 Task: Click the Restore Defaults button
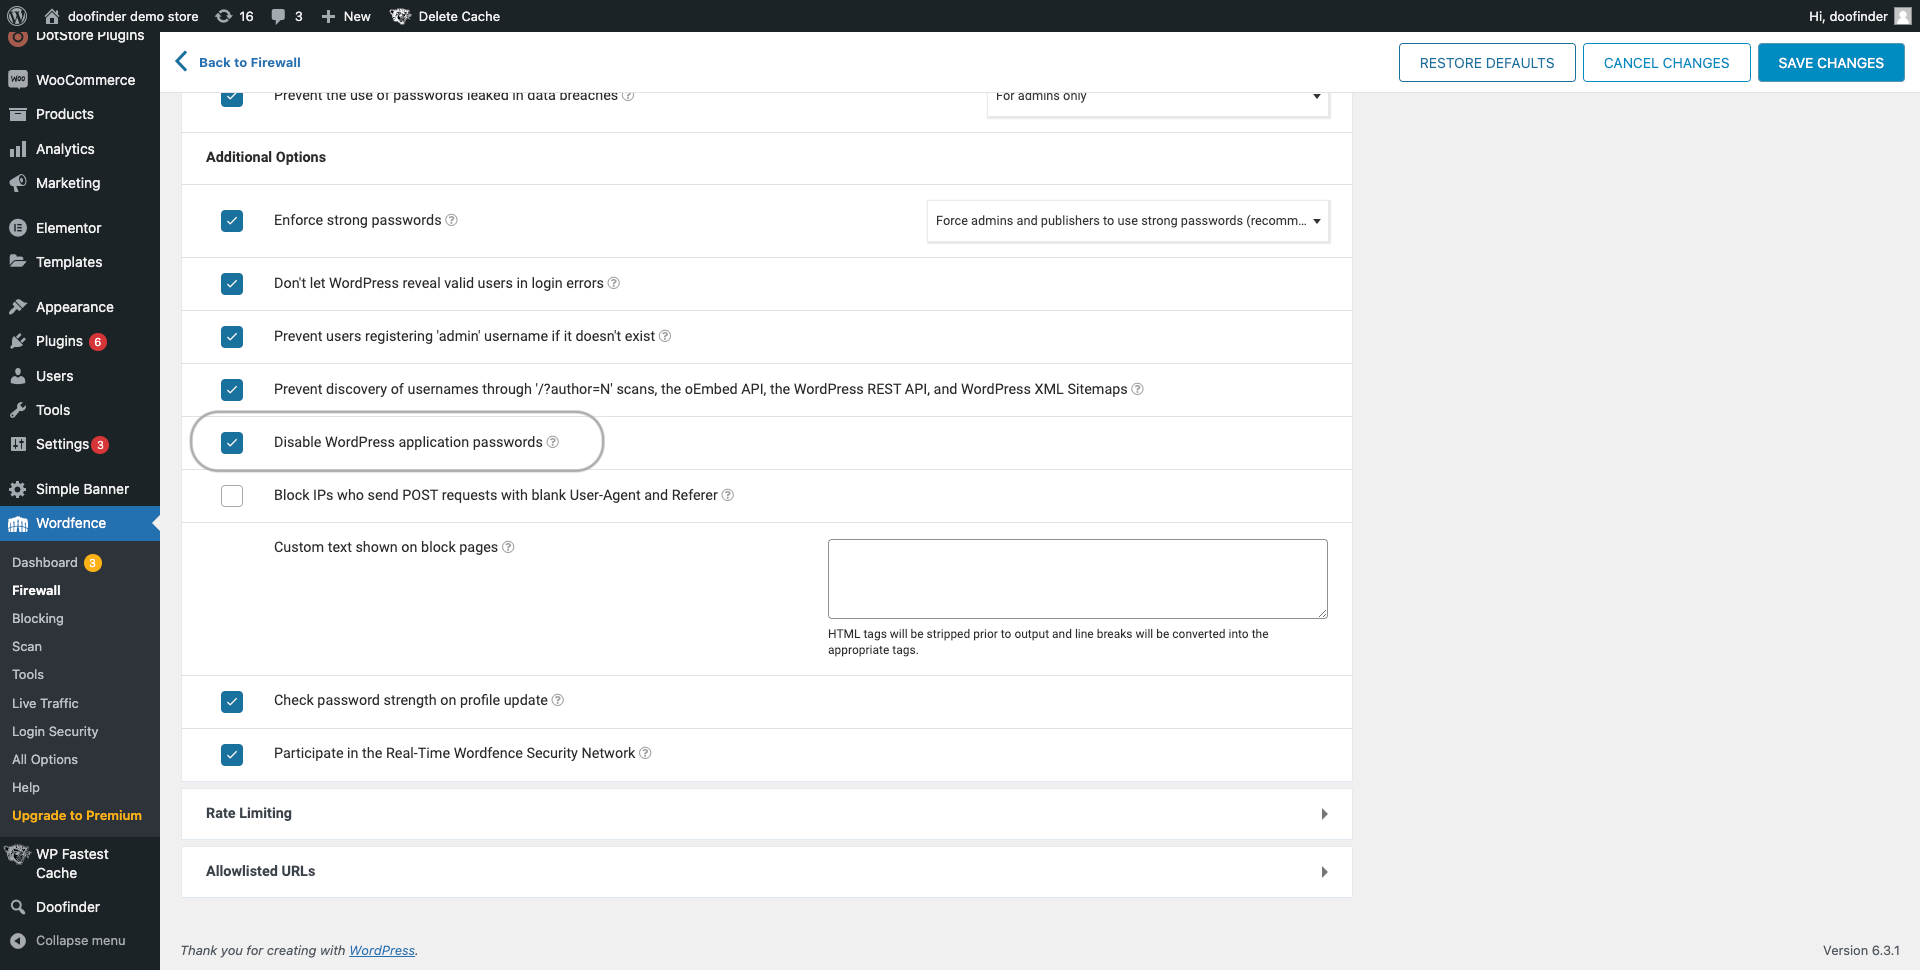(x=1487, y=63)
